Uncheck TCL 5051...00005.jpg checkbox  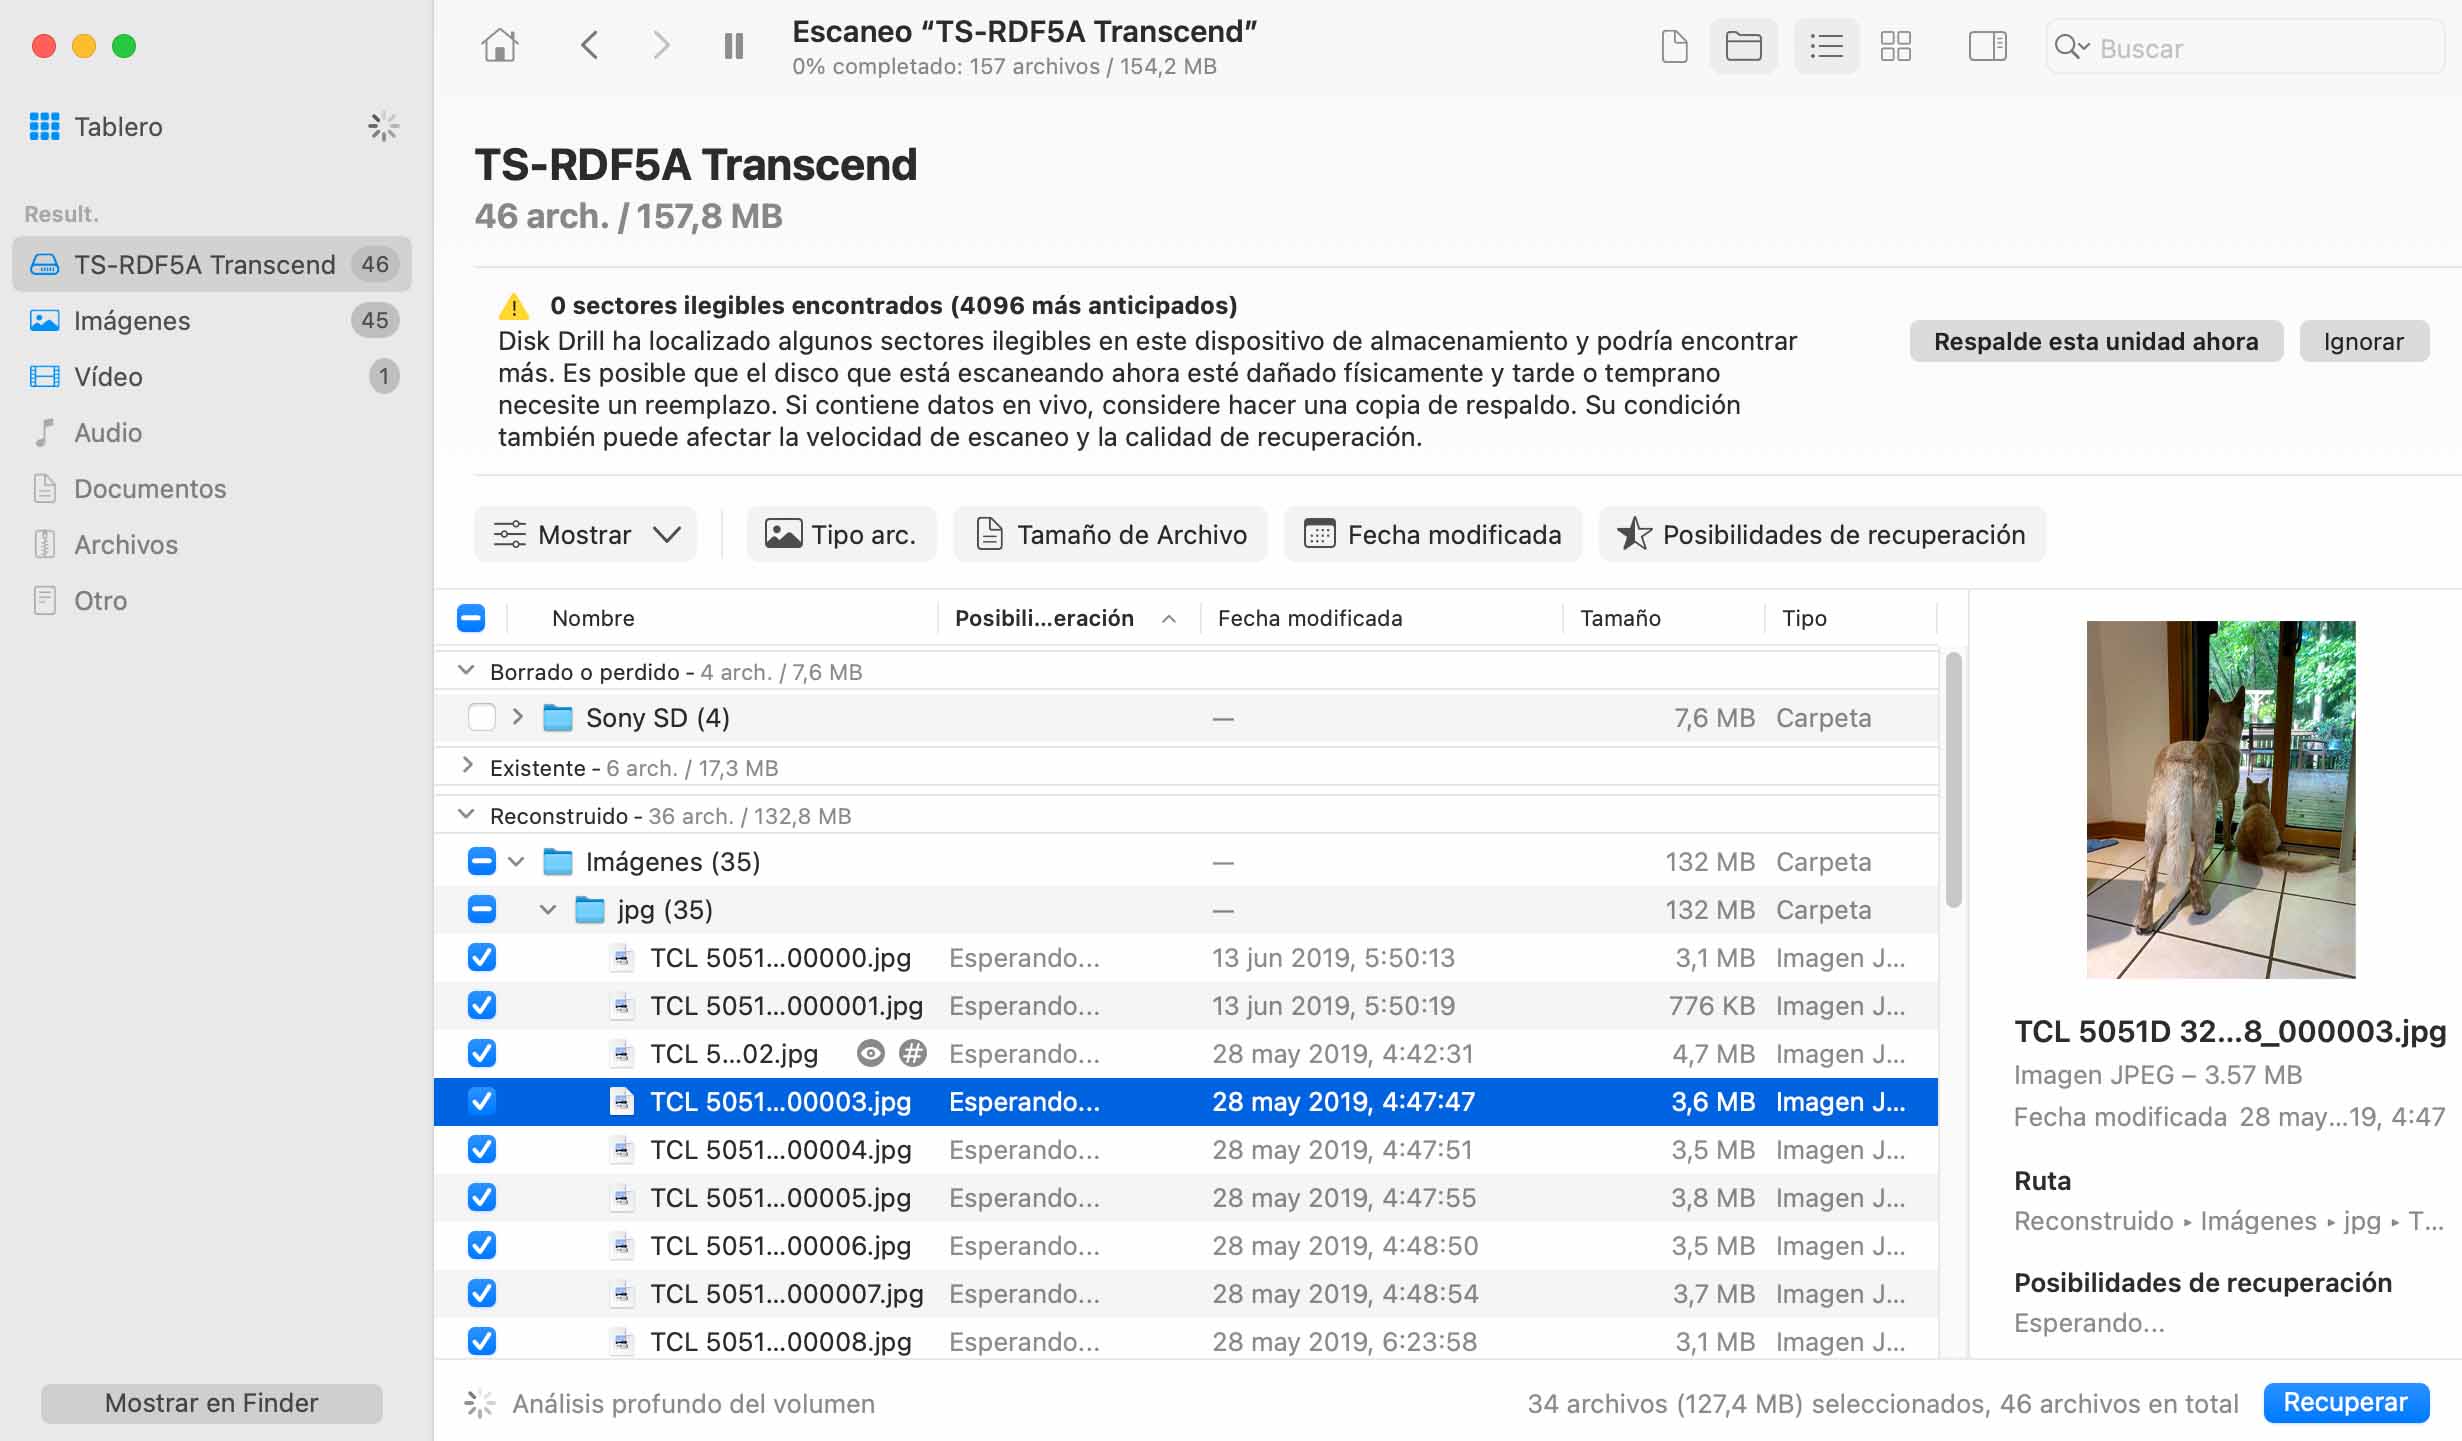point(482,1197)
